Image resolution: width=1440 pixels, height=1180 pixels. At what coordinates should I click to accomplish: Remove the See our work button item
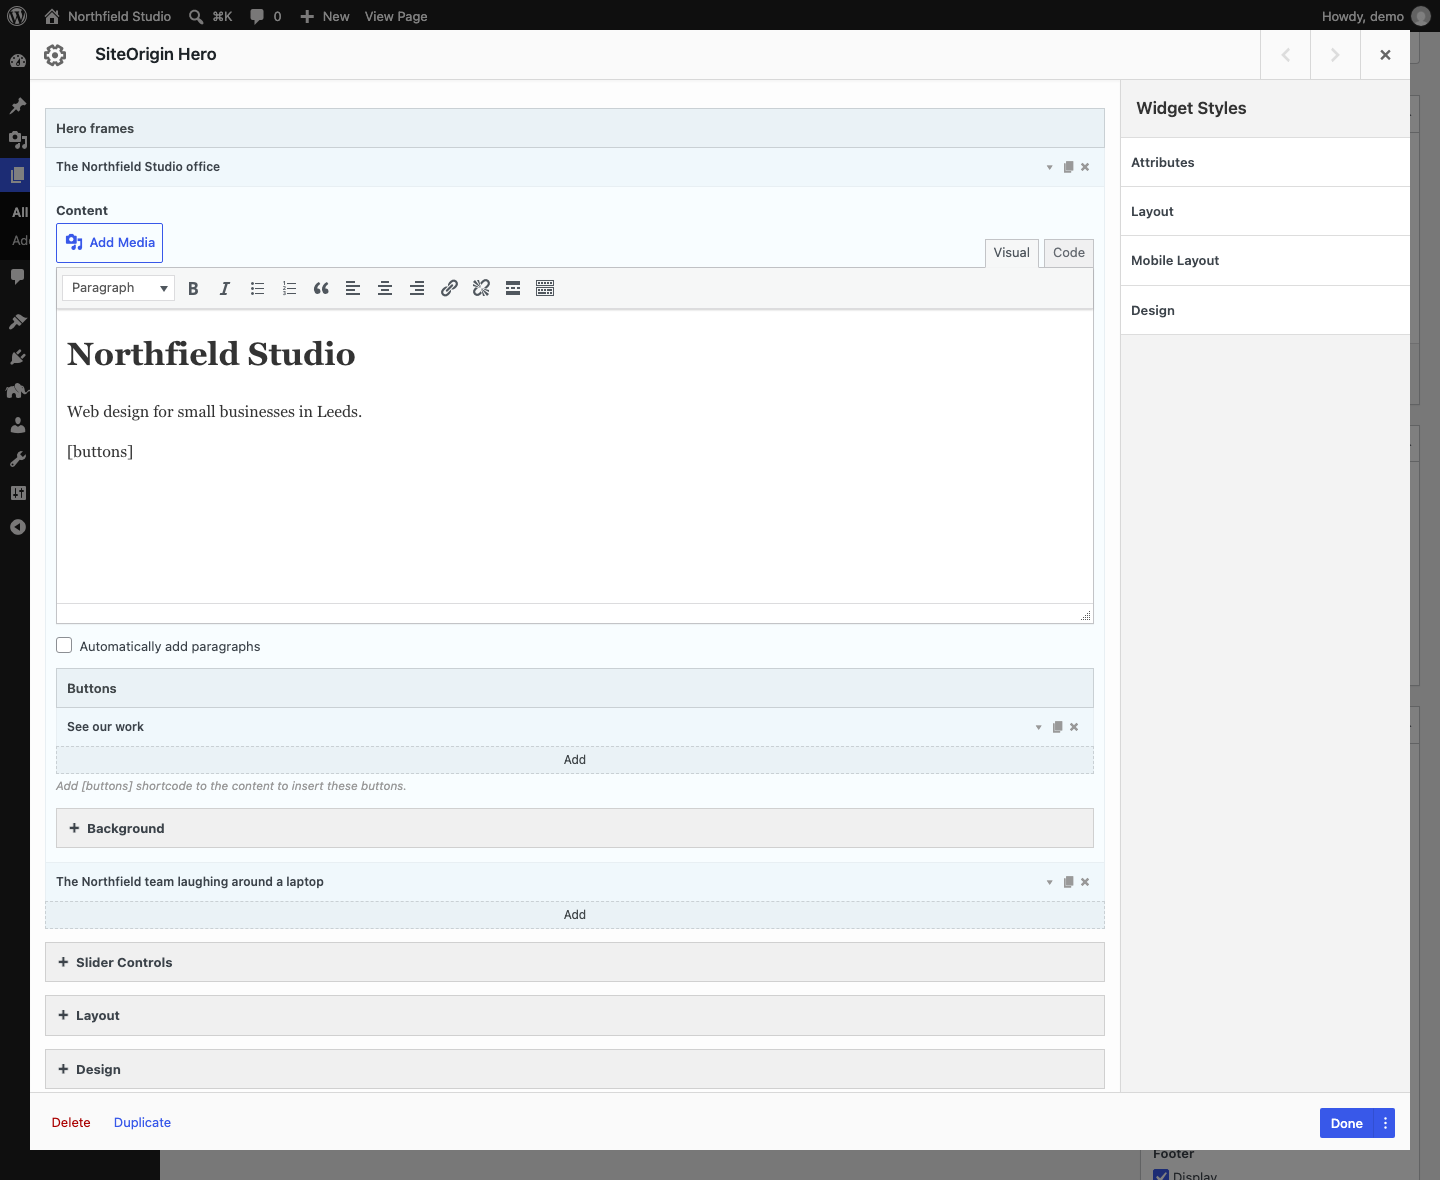(x=1074, y=727)
